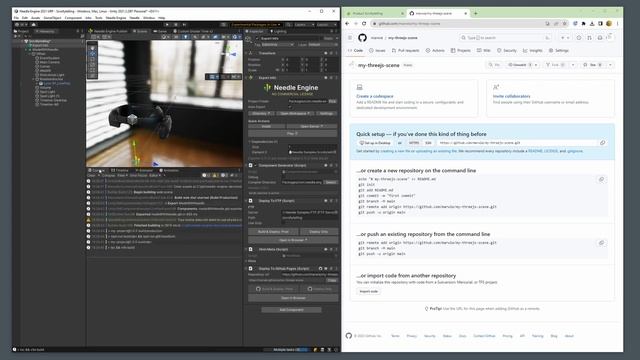The image size is (640, 360).
Task: Click the Install button under Quick Actions
Action: [x=267, y=127]
